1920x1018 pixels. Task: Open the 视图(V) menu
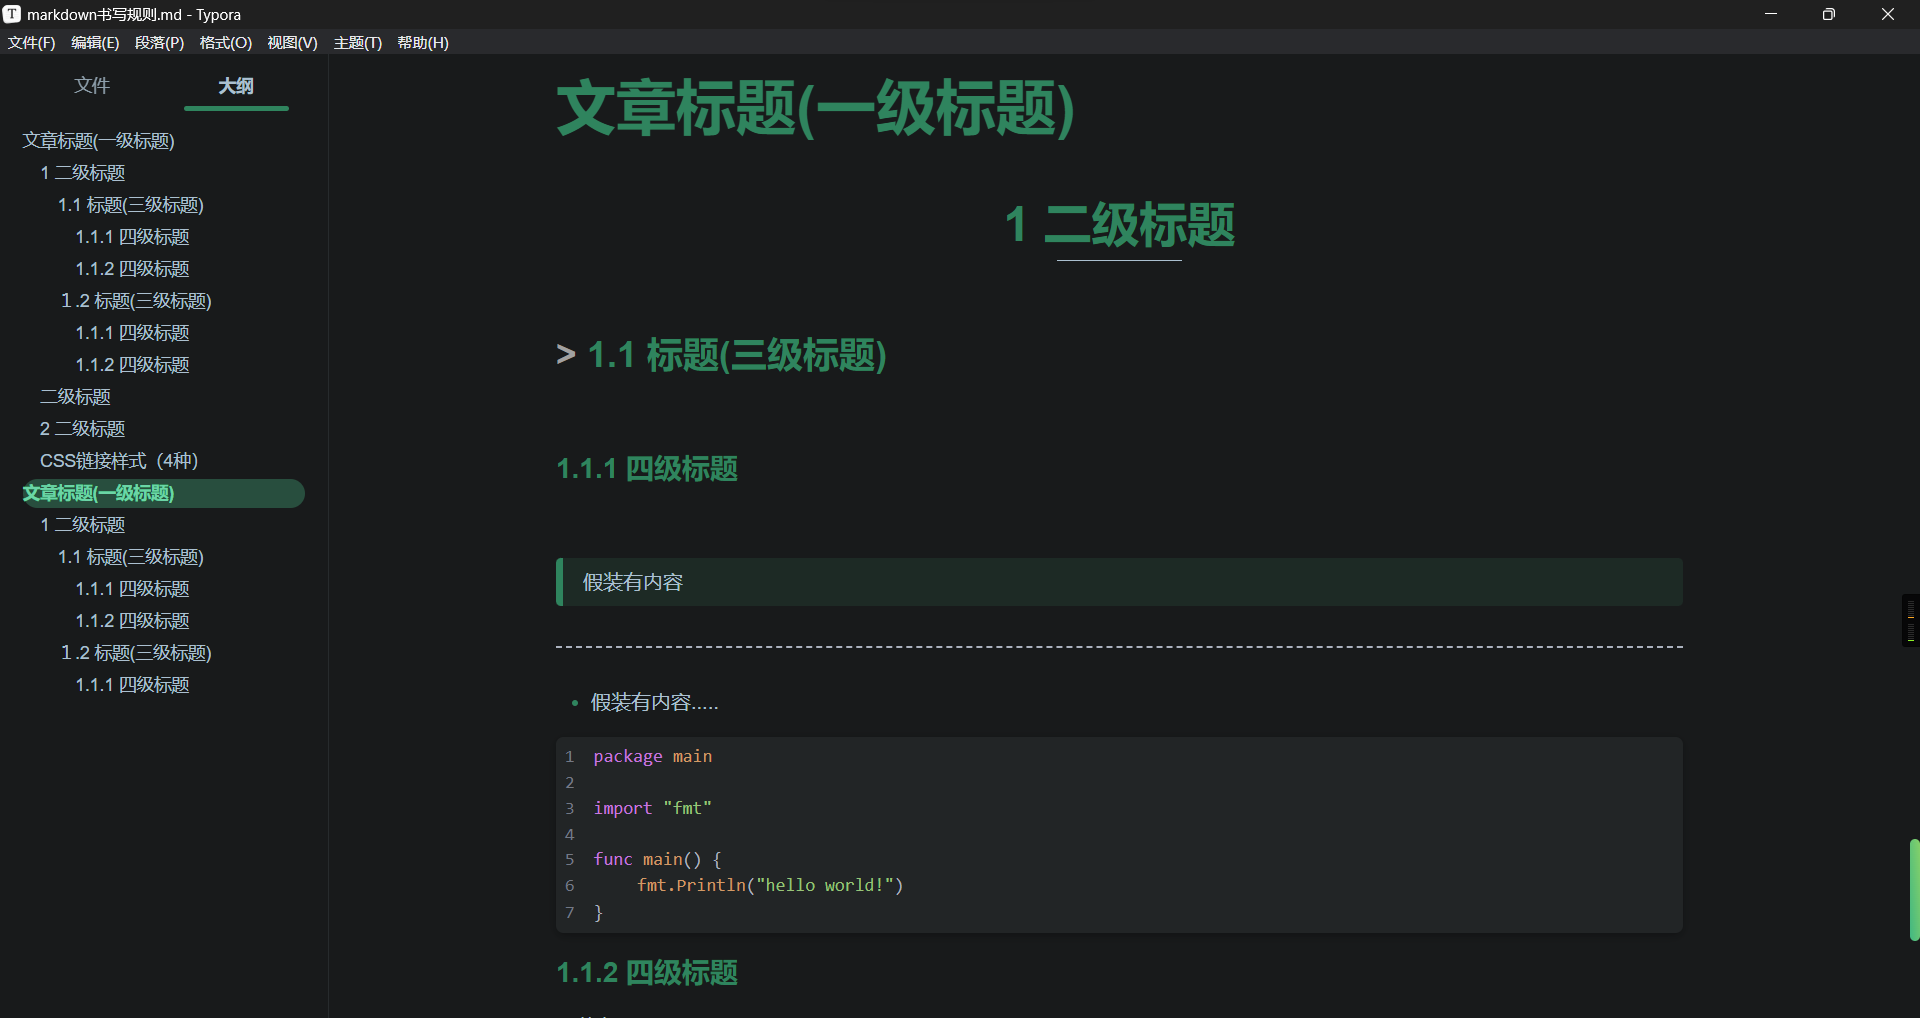(x=292, y=43)
